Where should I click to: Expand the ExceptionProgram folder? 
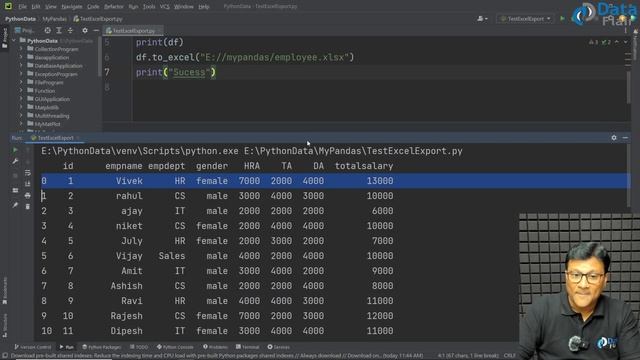coord(21,74)
